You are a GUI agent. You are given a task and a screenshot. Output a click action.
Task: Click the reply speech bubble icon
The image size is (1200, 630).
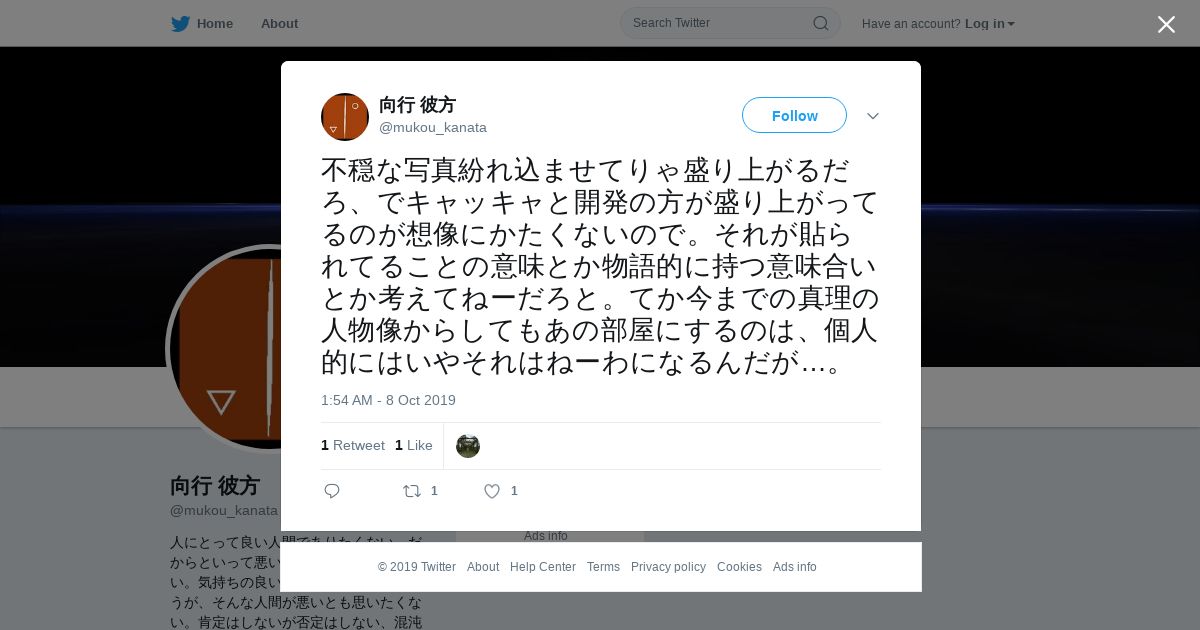click(332, 491)
